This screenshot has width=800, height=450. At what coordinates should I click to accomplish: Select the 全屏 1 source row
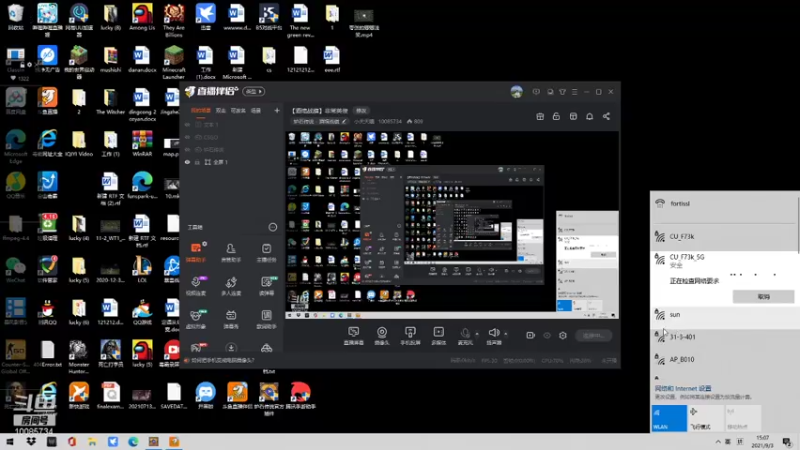click(232, 162)
